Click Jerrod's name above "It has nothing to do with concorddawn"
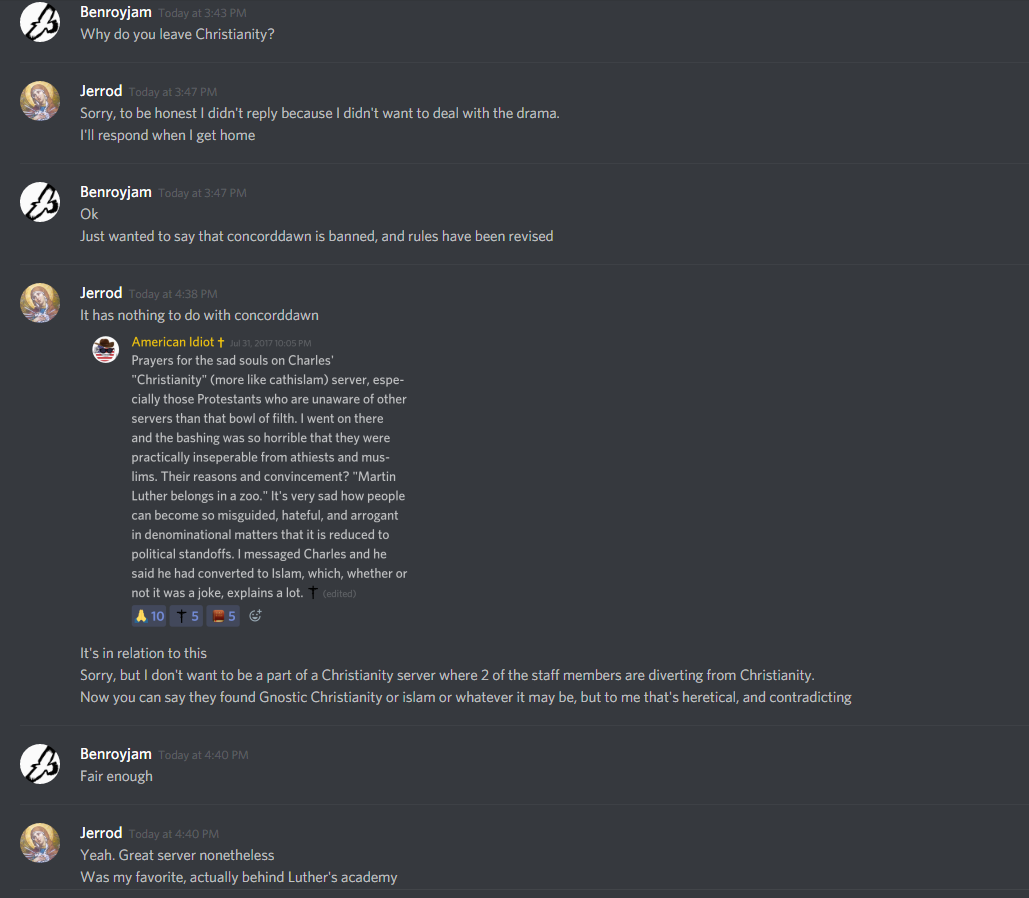The height and width of the screenshot is (898, 1029). click(x=101, y=293)
